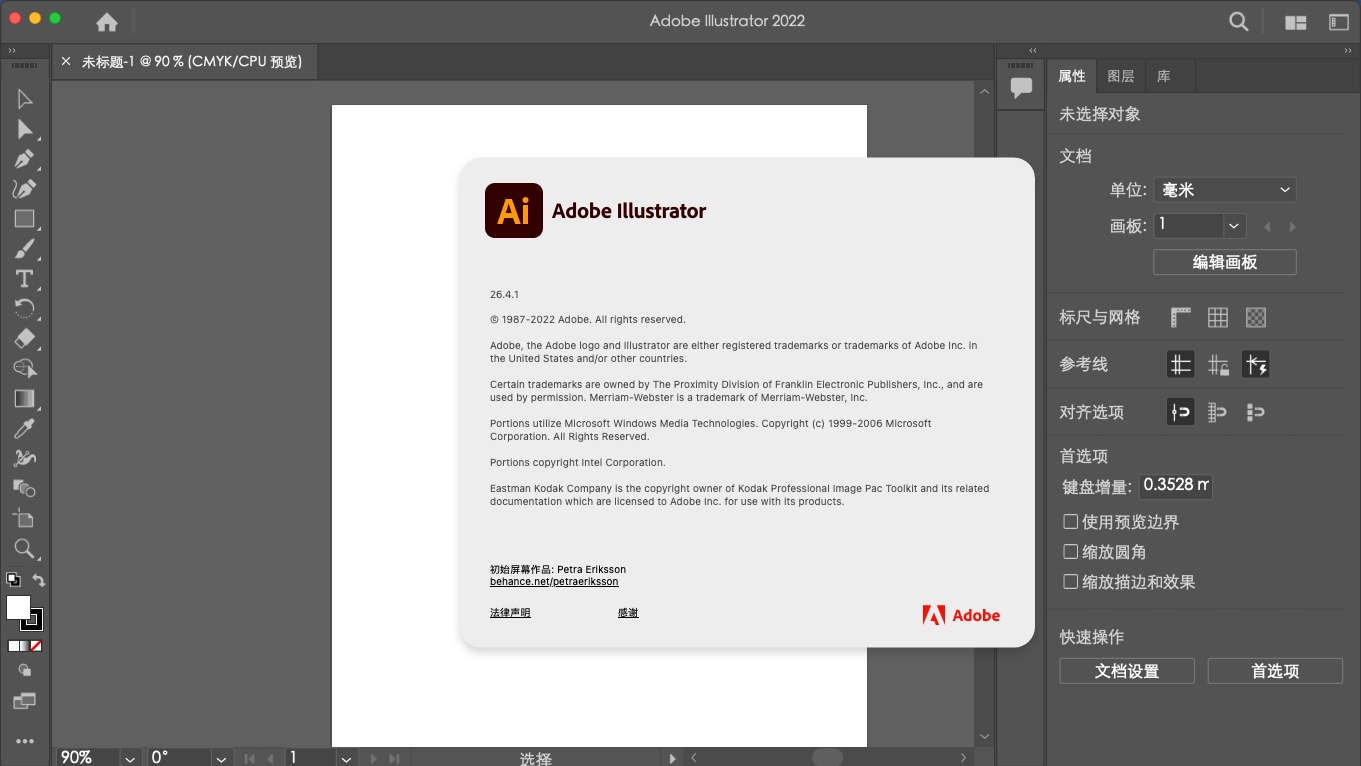
Task: Show rulers via the ruler icon
Action: coord(1181,317)
